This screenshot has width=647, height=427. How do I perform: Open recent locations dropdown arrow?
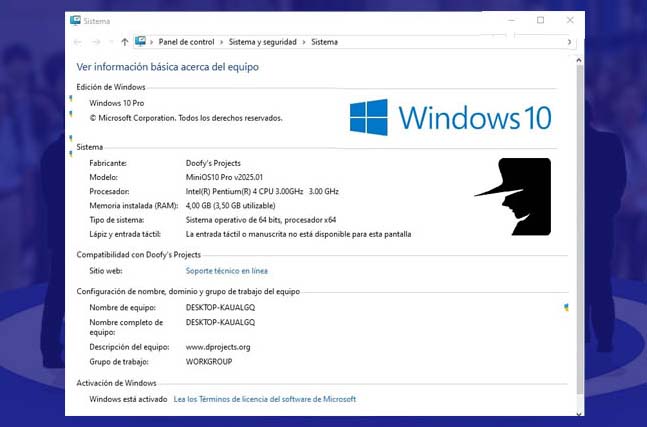coord(111,42)
